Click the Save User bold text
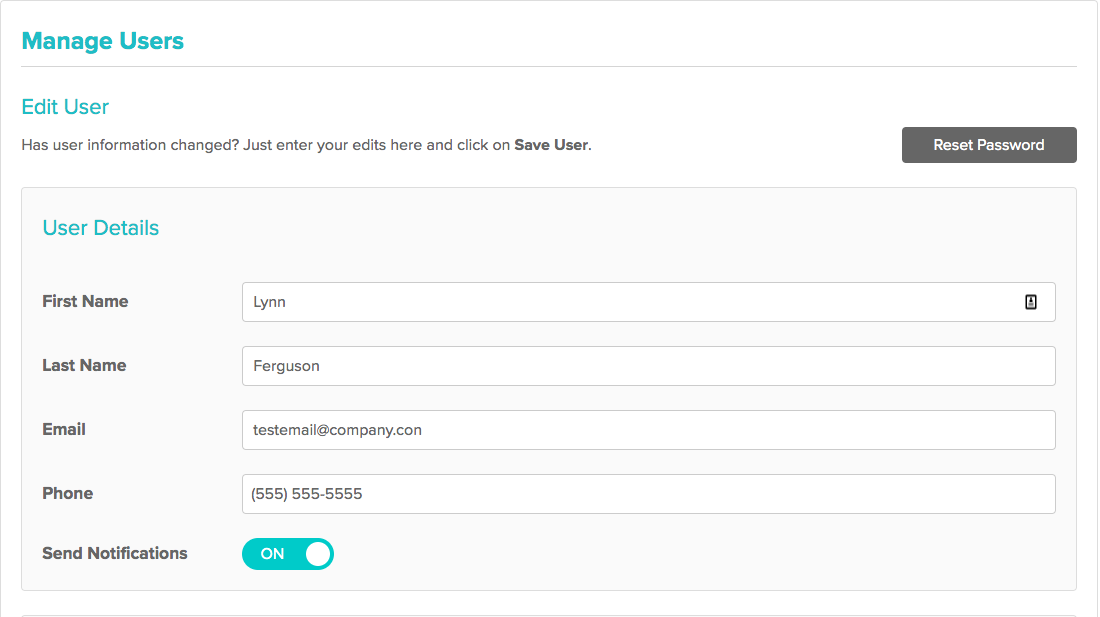The height and width of the screenshot is (617, 1100). coord(550,144)
